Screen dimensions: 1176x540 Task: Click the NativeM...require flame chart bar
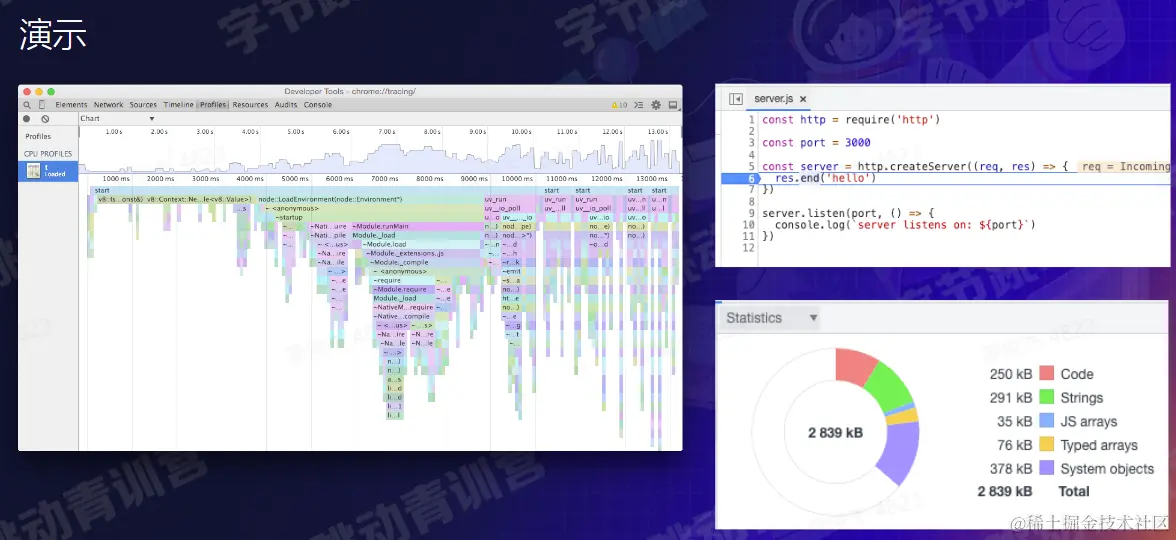tap(404, 308)
